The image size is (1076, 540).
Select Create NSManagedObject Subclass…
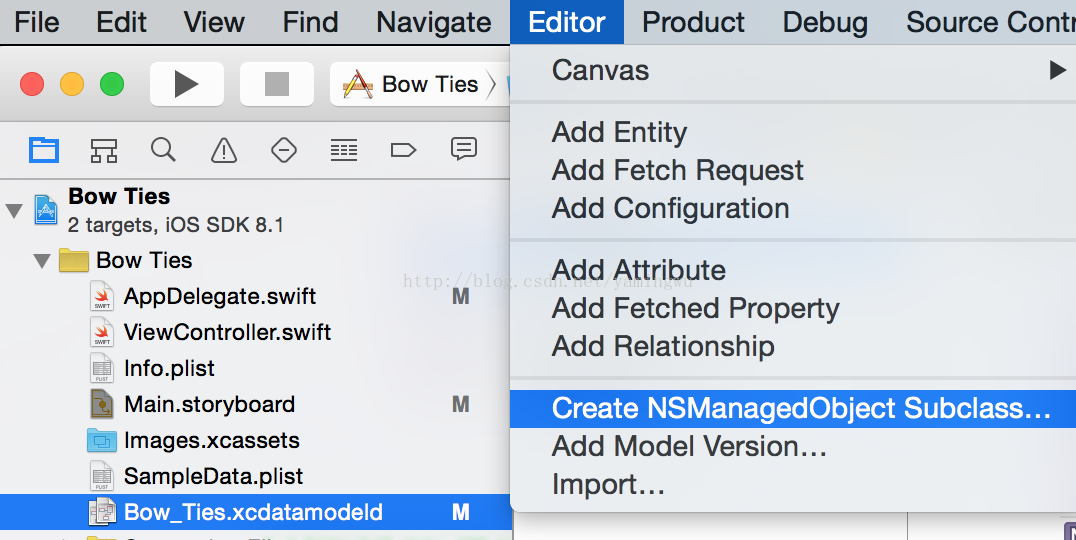[793, 408]
